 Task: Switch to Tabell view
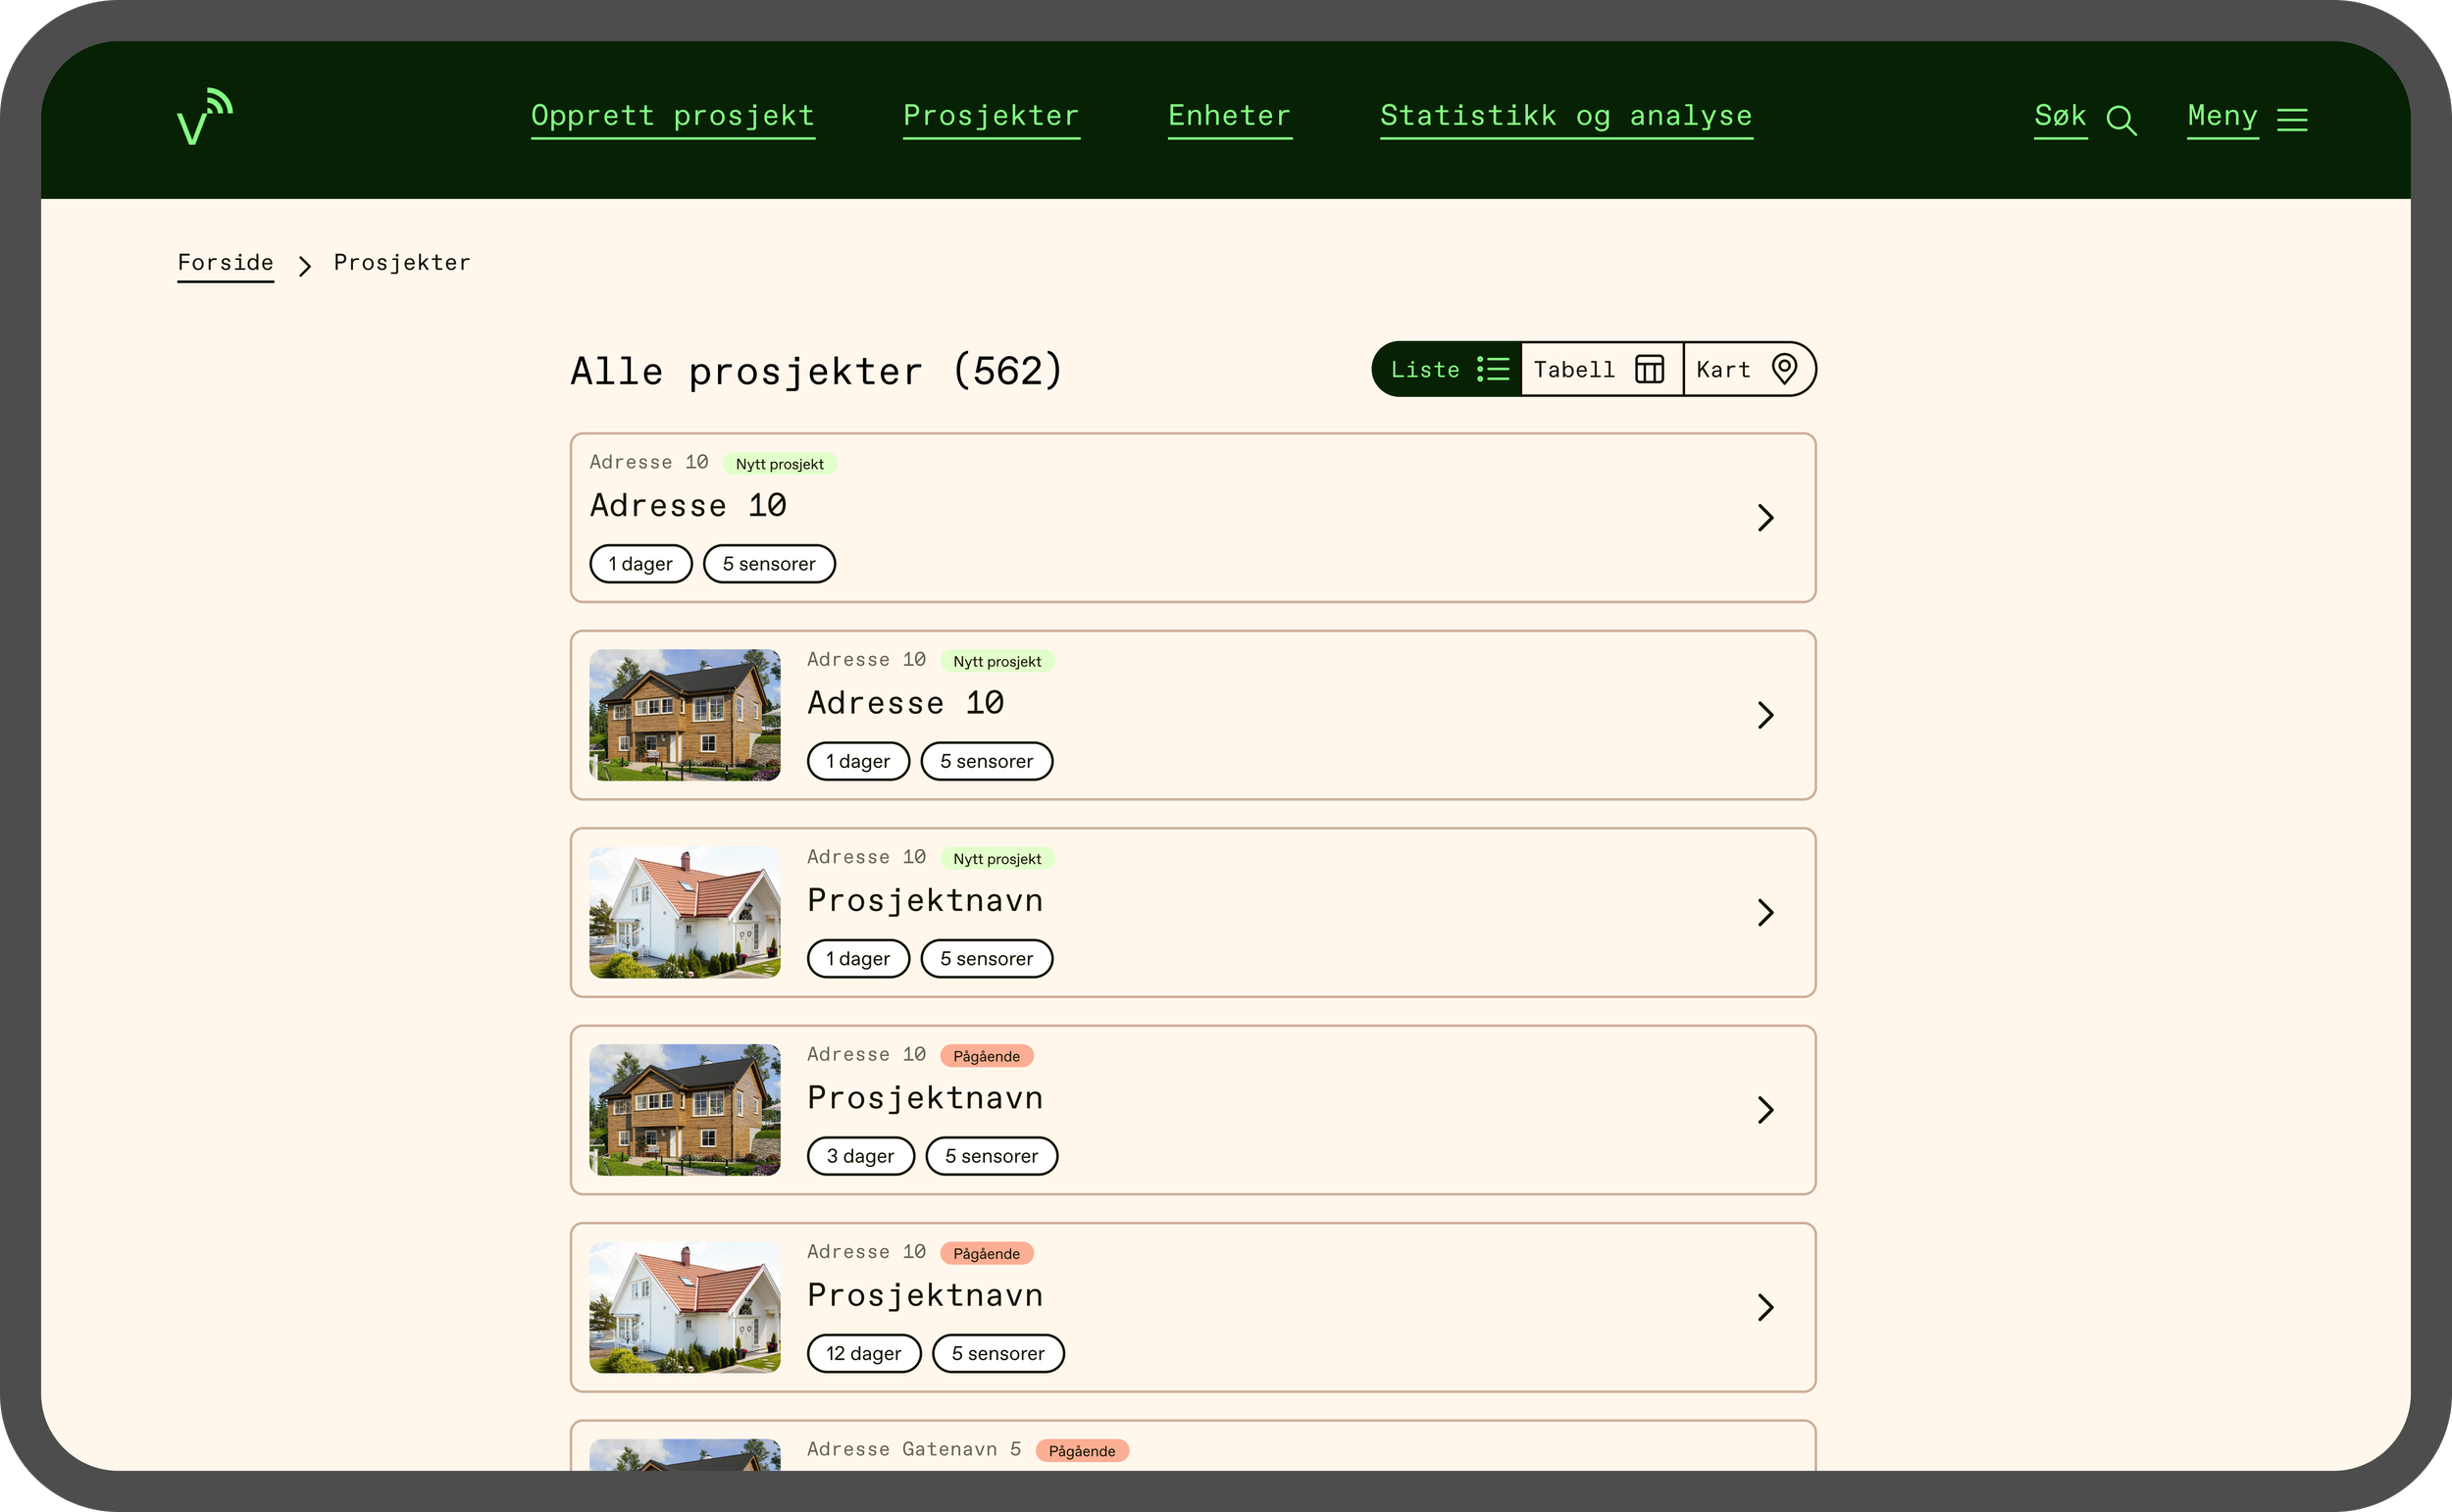[x=1602, y=369]
